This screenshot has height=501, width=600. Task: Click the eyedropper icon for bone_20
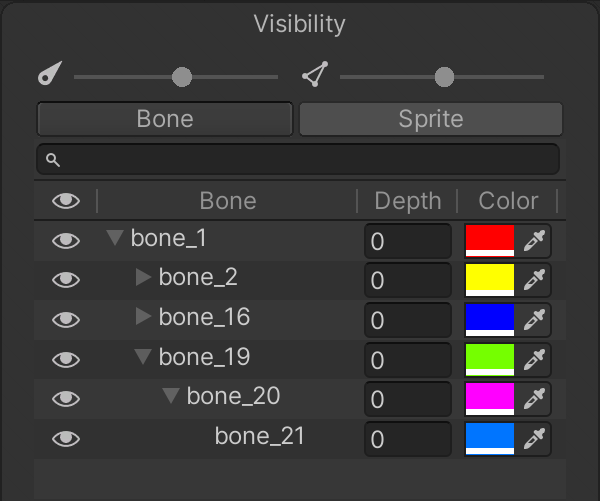point(536,399)
